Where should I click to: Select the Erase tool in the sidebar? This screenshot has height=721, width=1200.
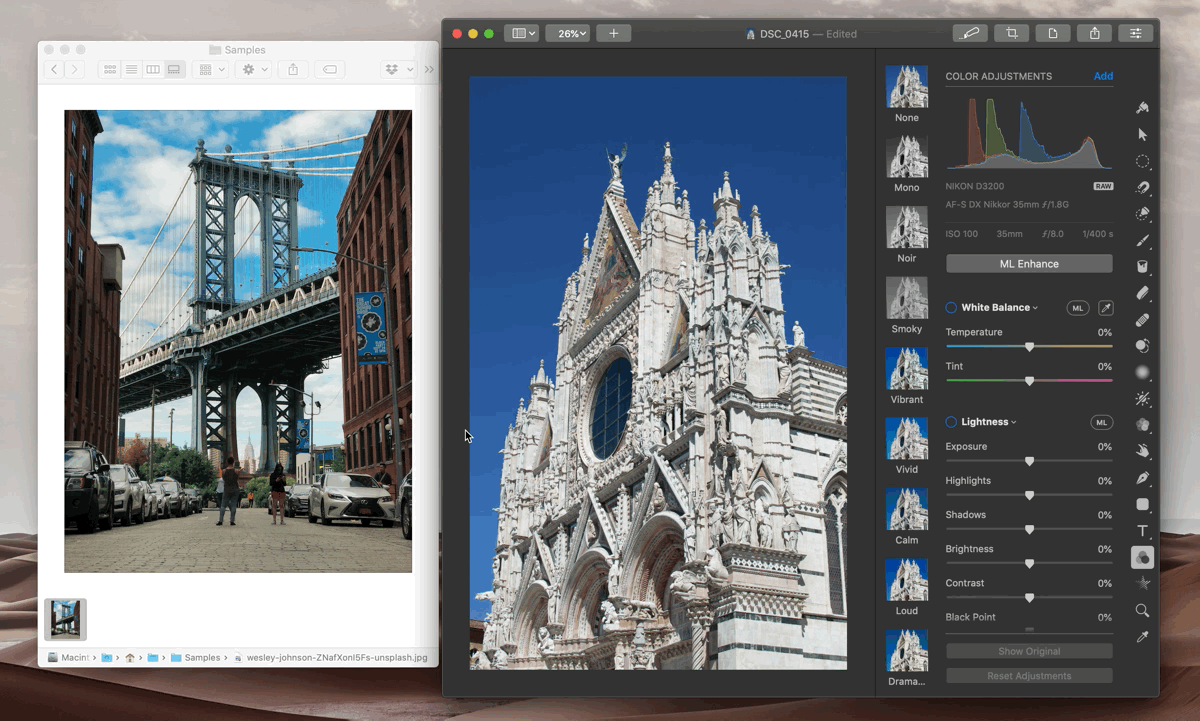coord(1143,293)
